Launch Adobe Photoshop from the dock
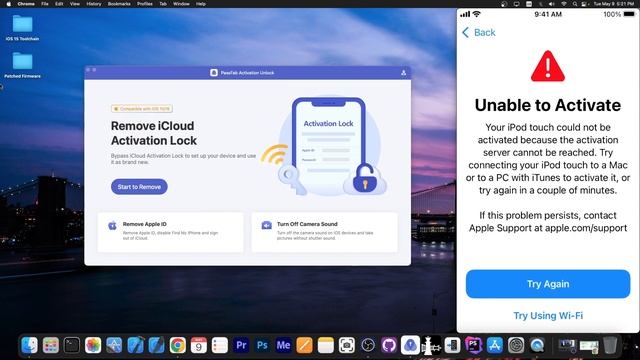 262,345
